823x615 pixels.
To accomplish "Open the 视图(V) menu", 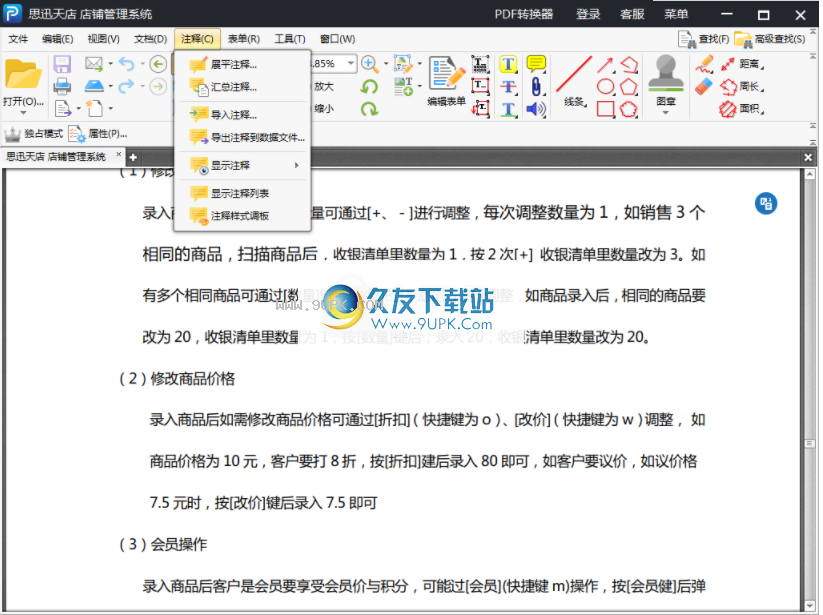I will pos(103,39).
